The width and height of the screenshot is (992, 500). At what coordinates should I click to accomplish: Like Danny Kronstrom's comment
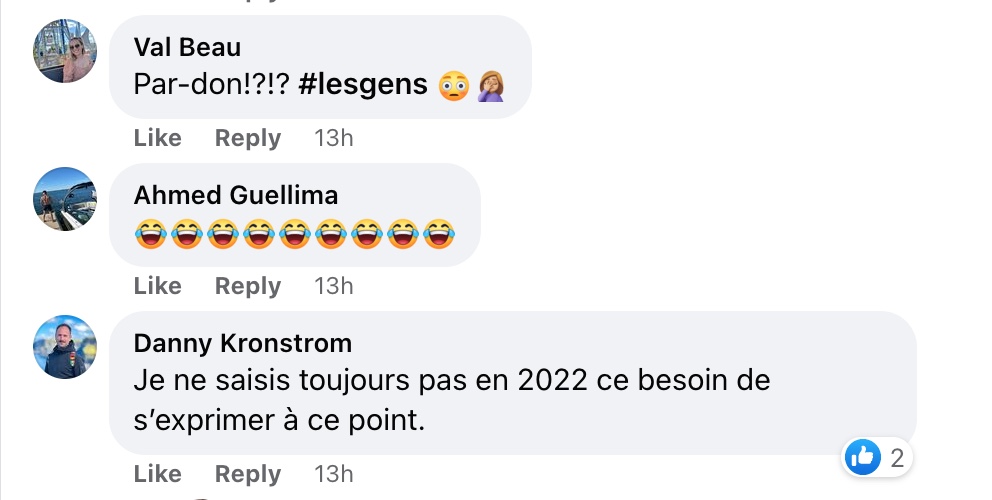click(158, 474)
